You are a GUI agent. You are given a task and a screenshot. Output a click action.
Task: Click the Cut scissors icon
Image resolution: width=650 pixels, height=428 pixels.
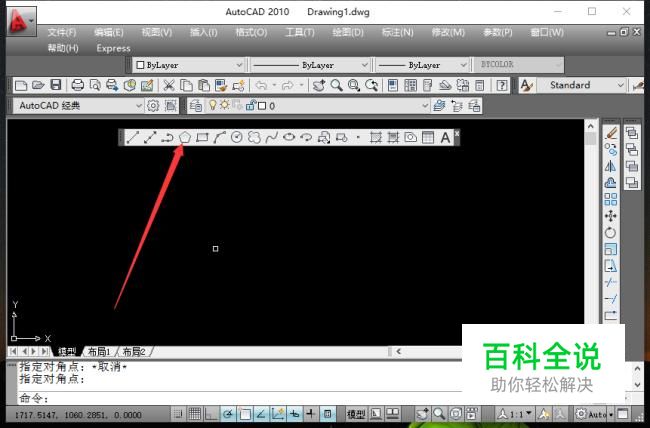pos(168,85)
